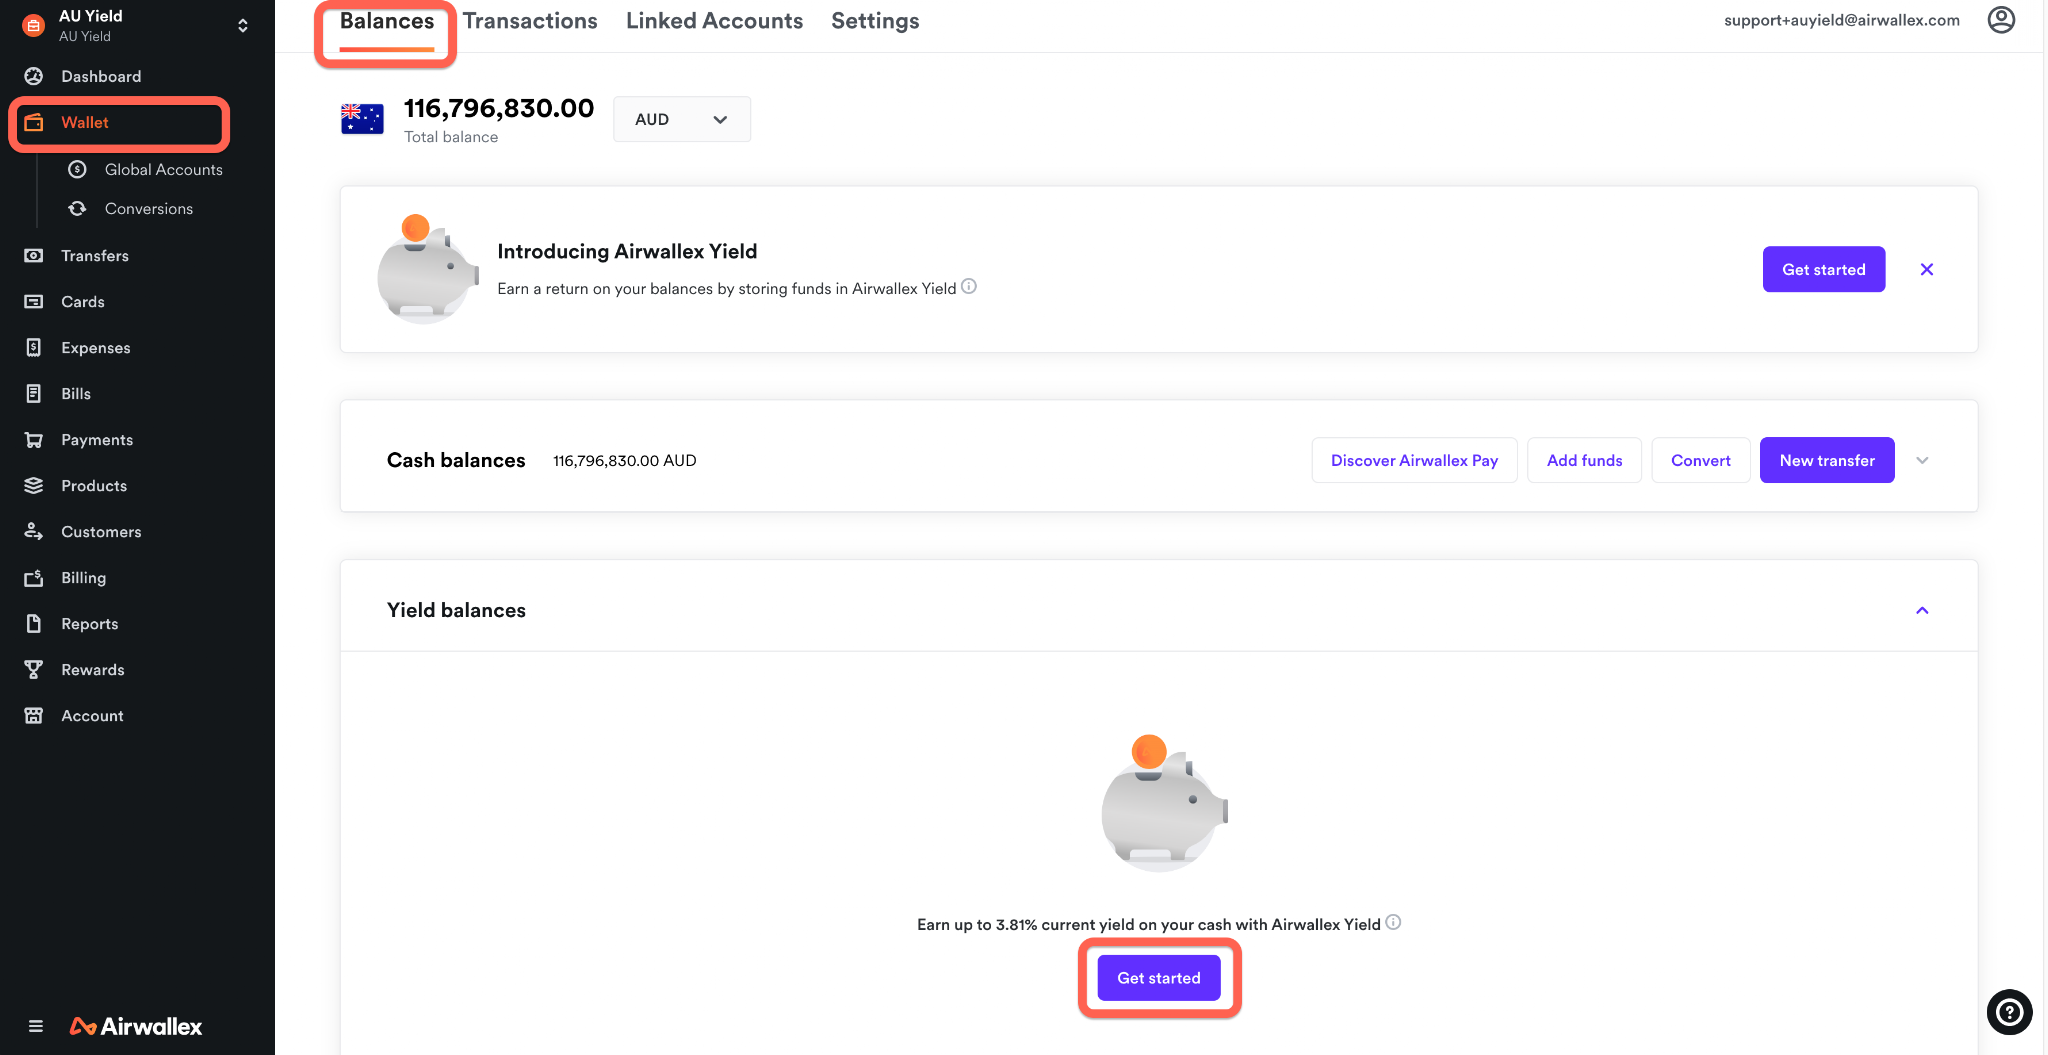Click the Reports file icon

[x=34, y=623]
